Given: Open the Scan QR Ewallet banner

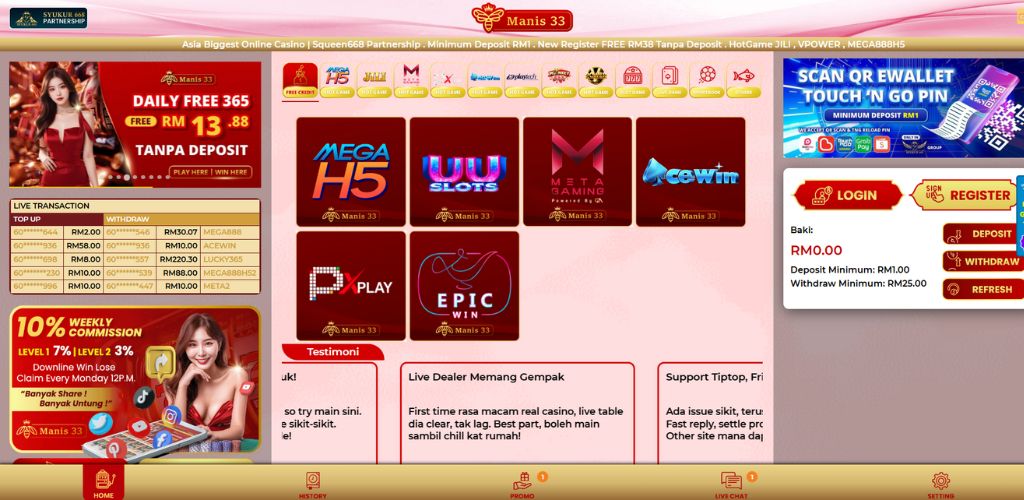Looking at the screenshot, I should [x=903, y=108].
